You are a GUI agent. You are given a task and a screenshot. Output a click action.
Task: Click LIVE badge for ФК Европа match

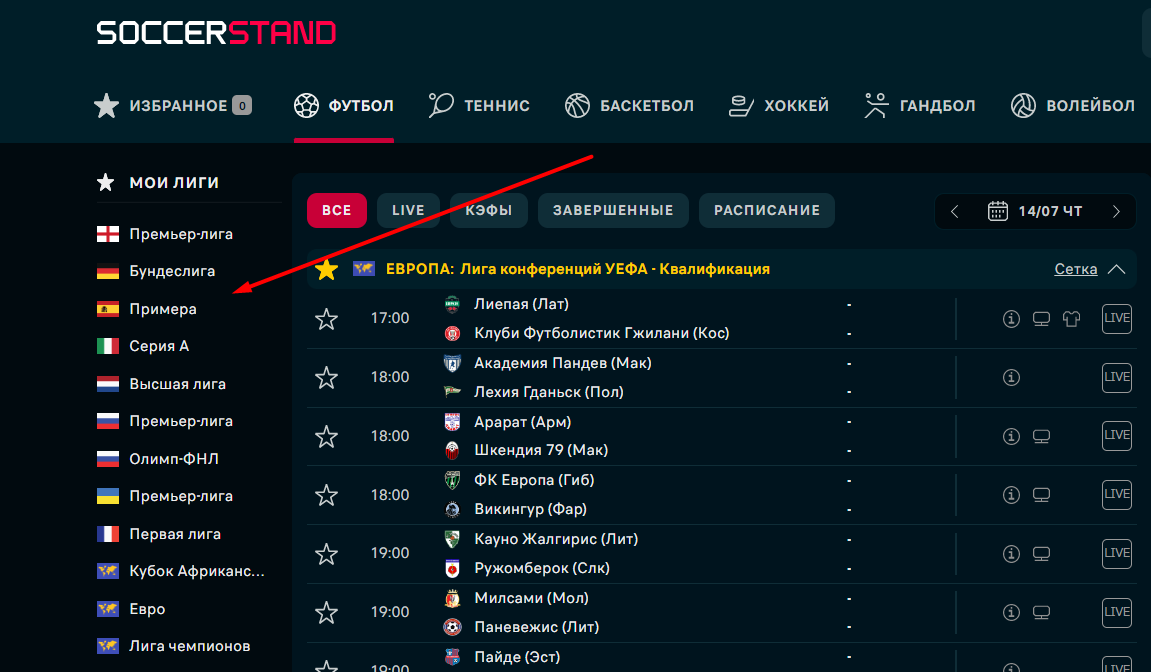click(x=1116, y=494)
